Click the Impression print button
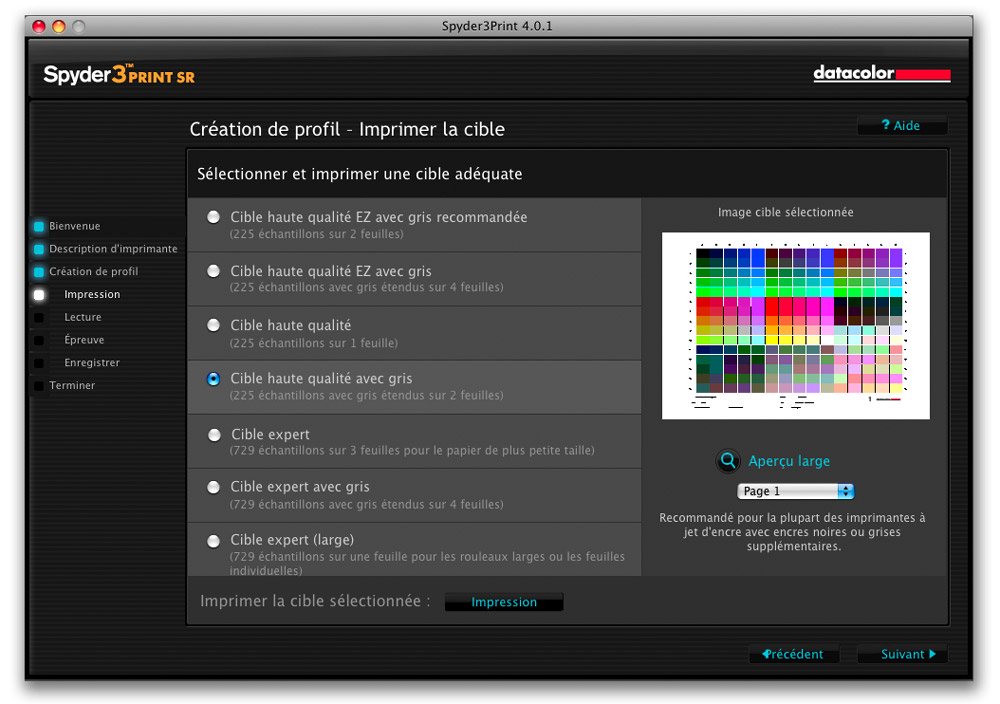The width and height of the screenshot is (1000, 704). point(504,602)
